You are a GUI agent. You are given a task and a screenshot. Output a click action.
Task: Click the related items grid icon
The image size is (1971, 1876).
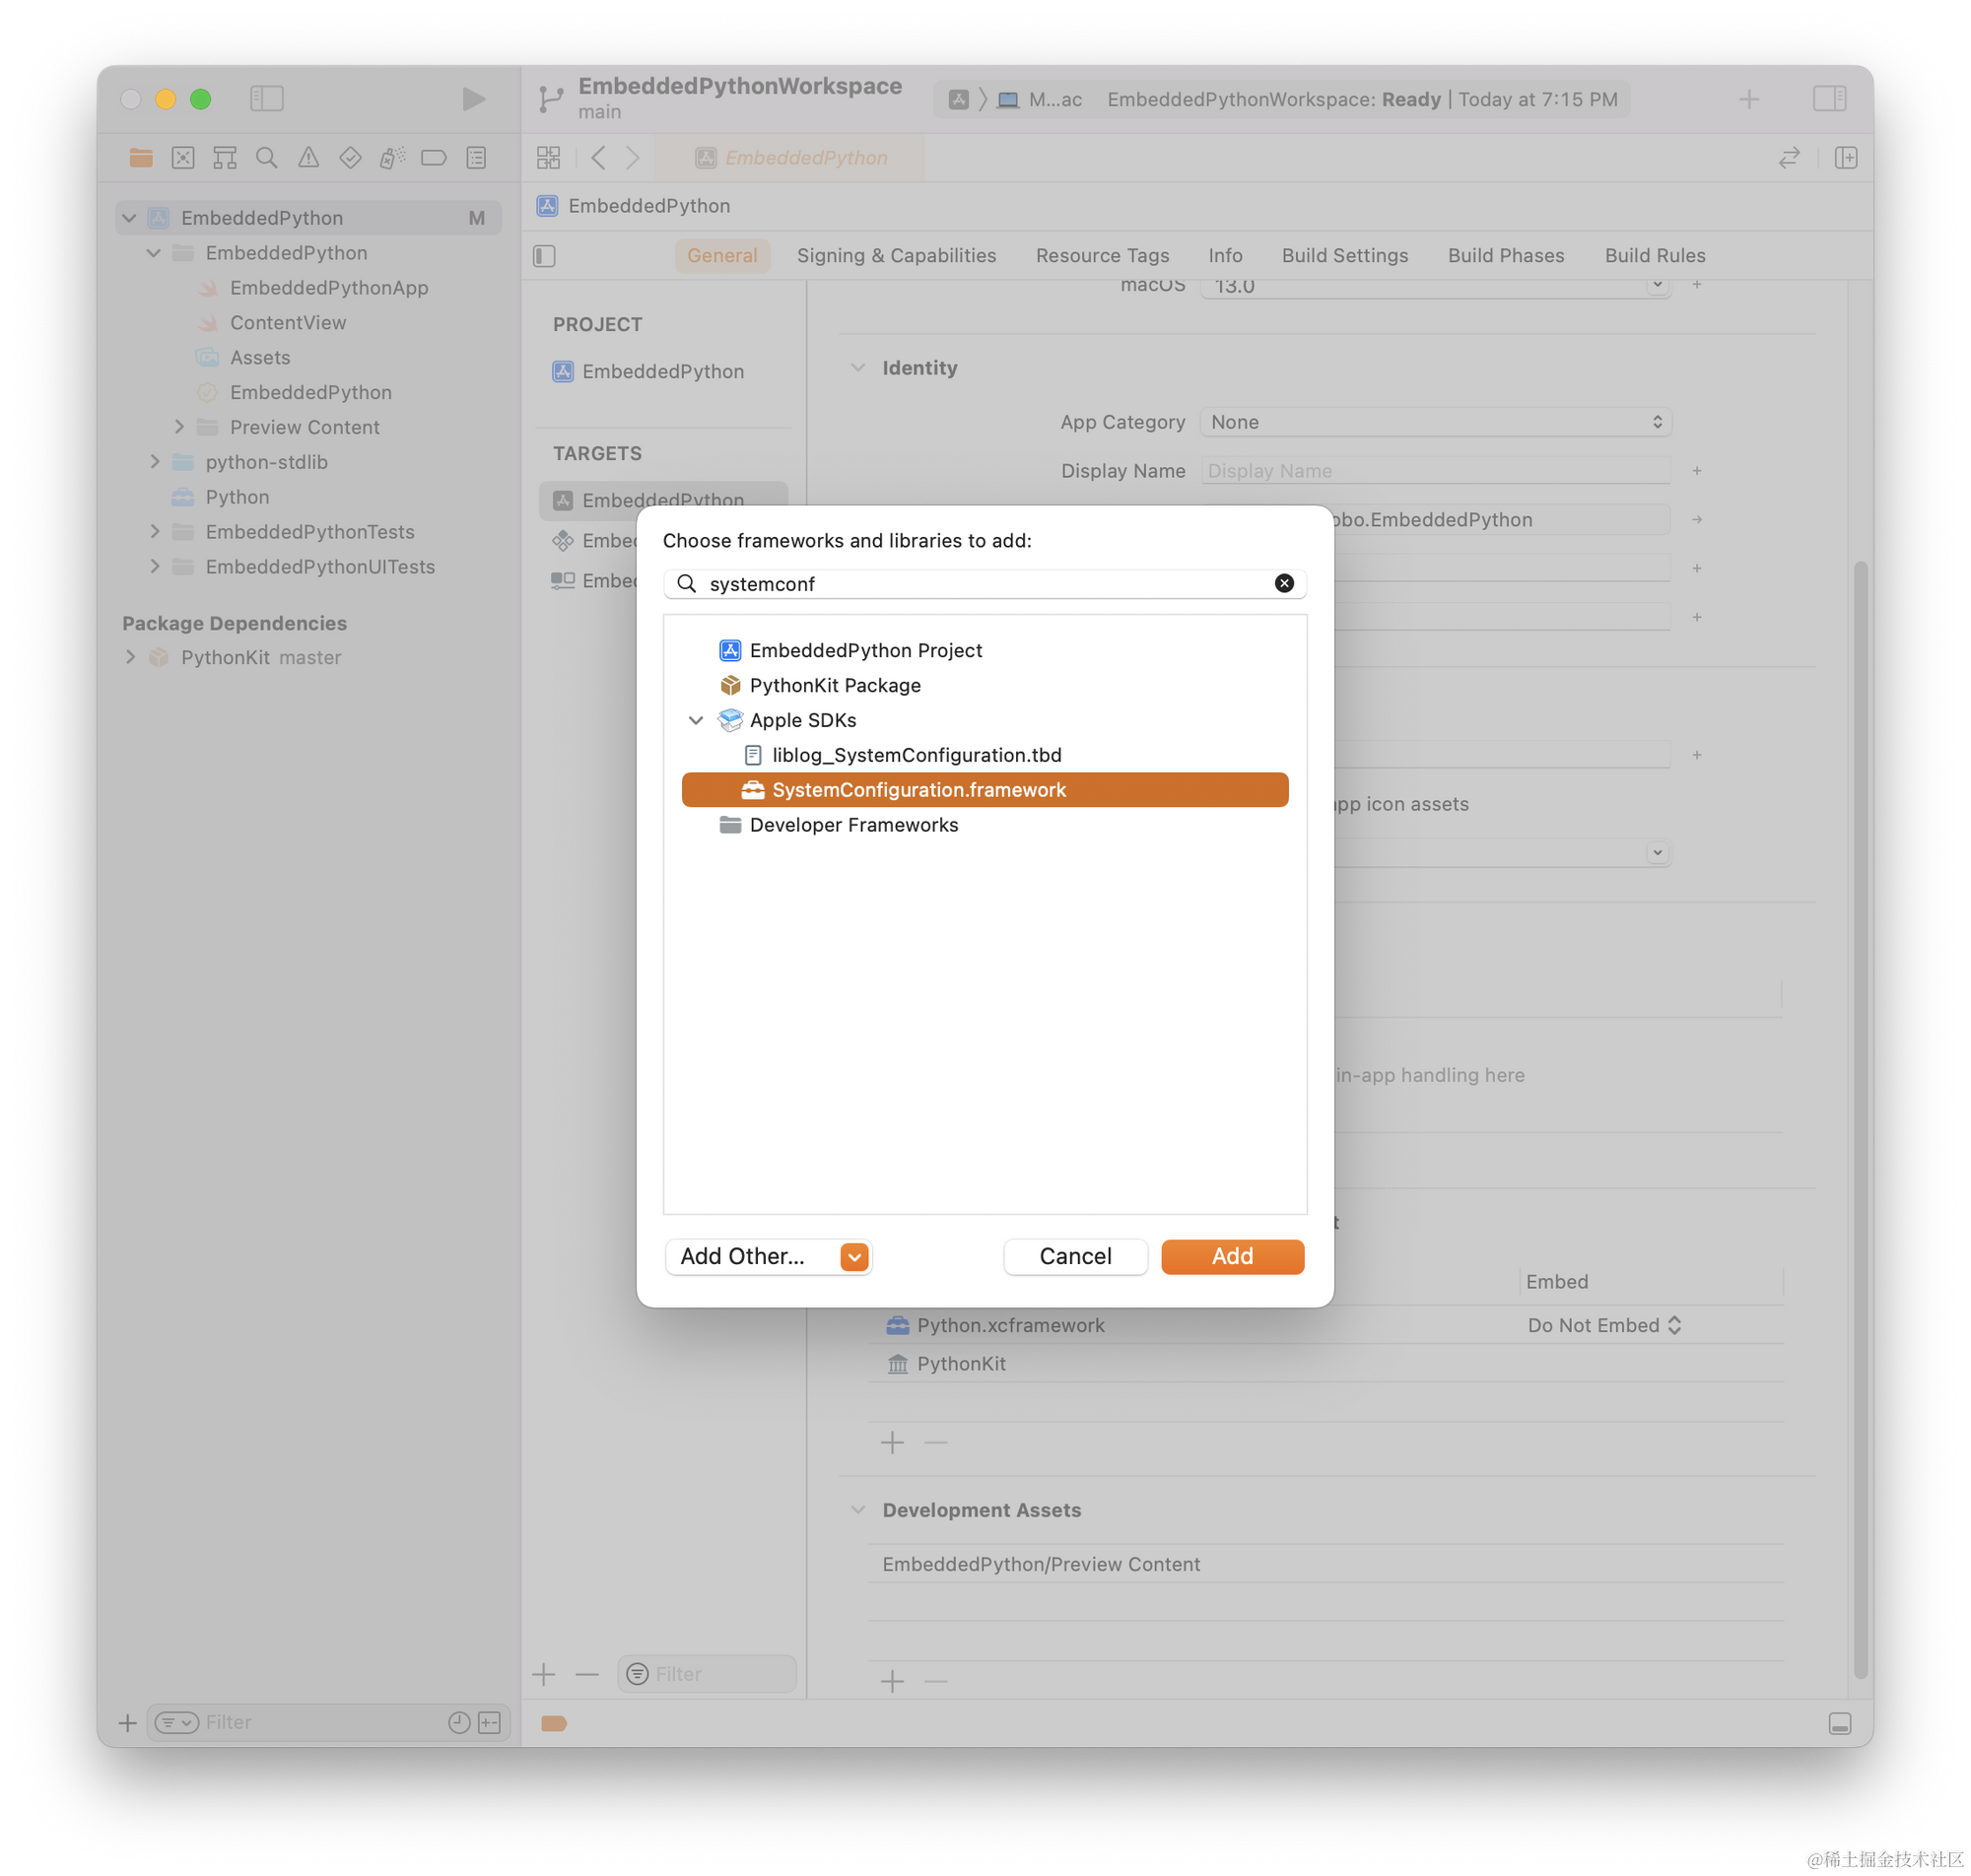548,157
